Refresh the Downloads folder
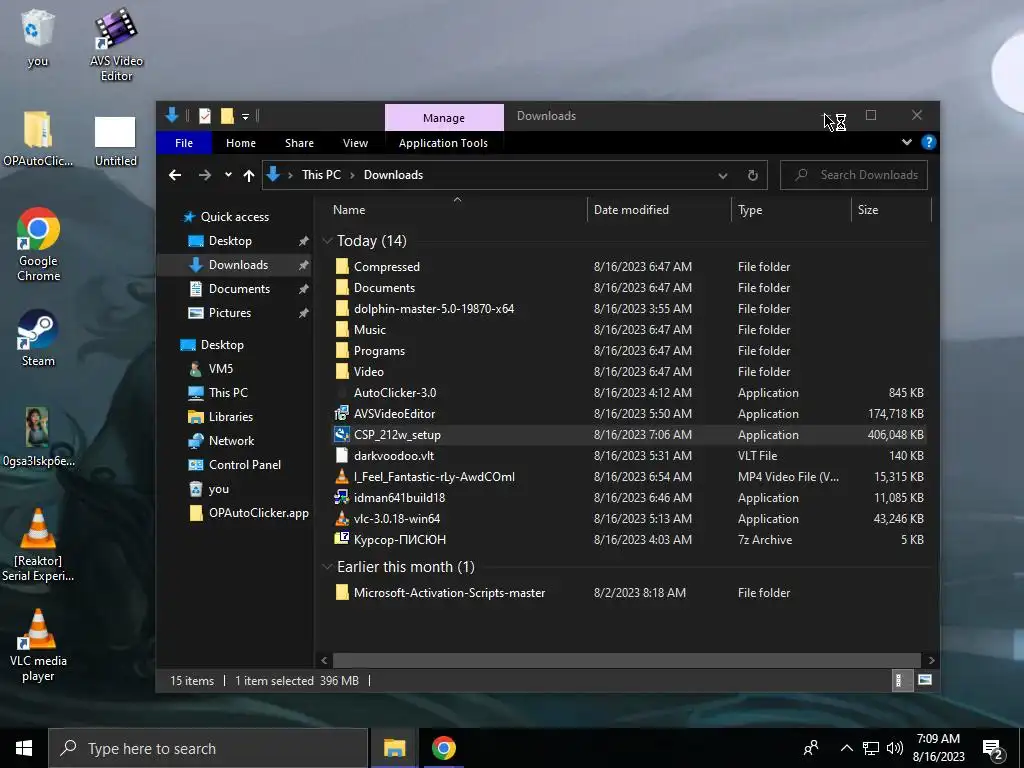This screenshot has width=1024, height=768. pyautogui.click(x=752, y=175)
